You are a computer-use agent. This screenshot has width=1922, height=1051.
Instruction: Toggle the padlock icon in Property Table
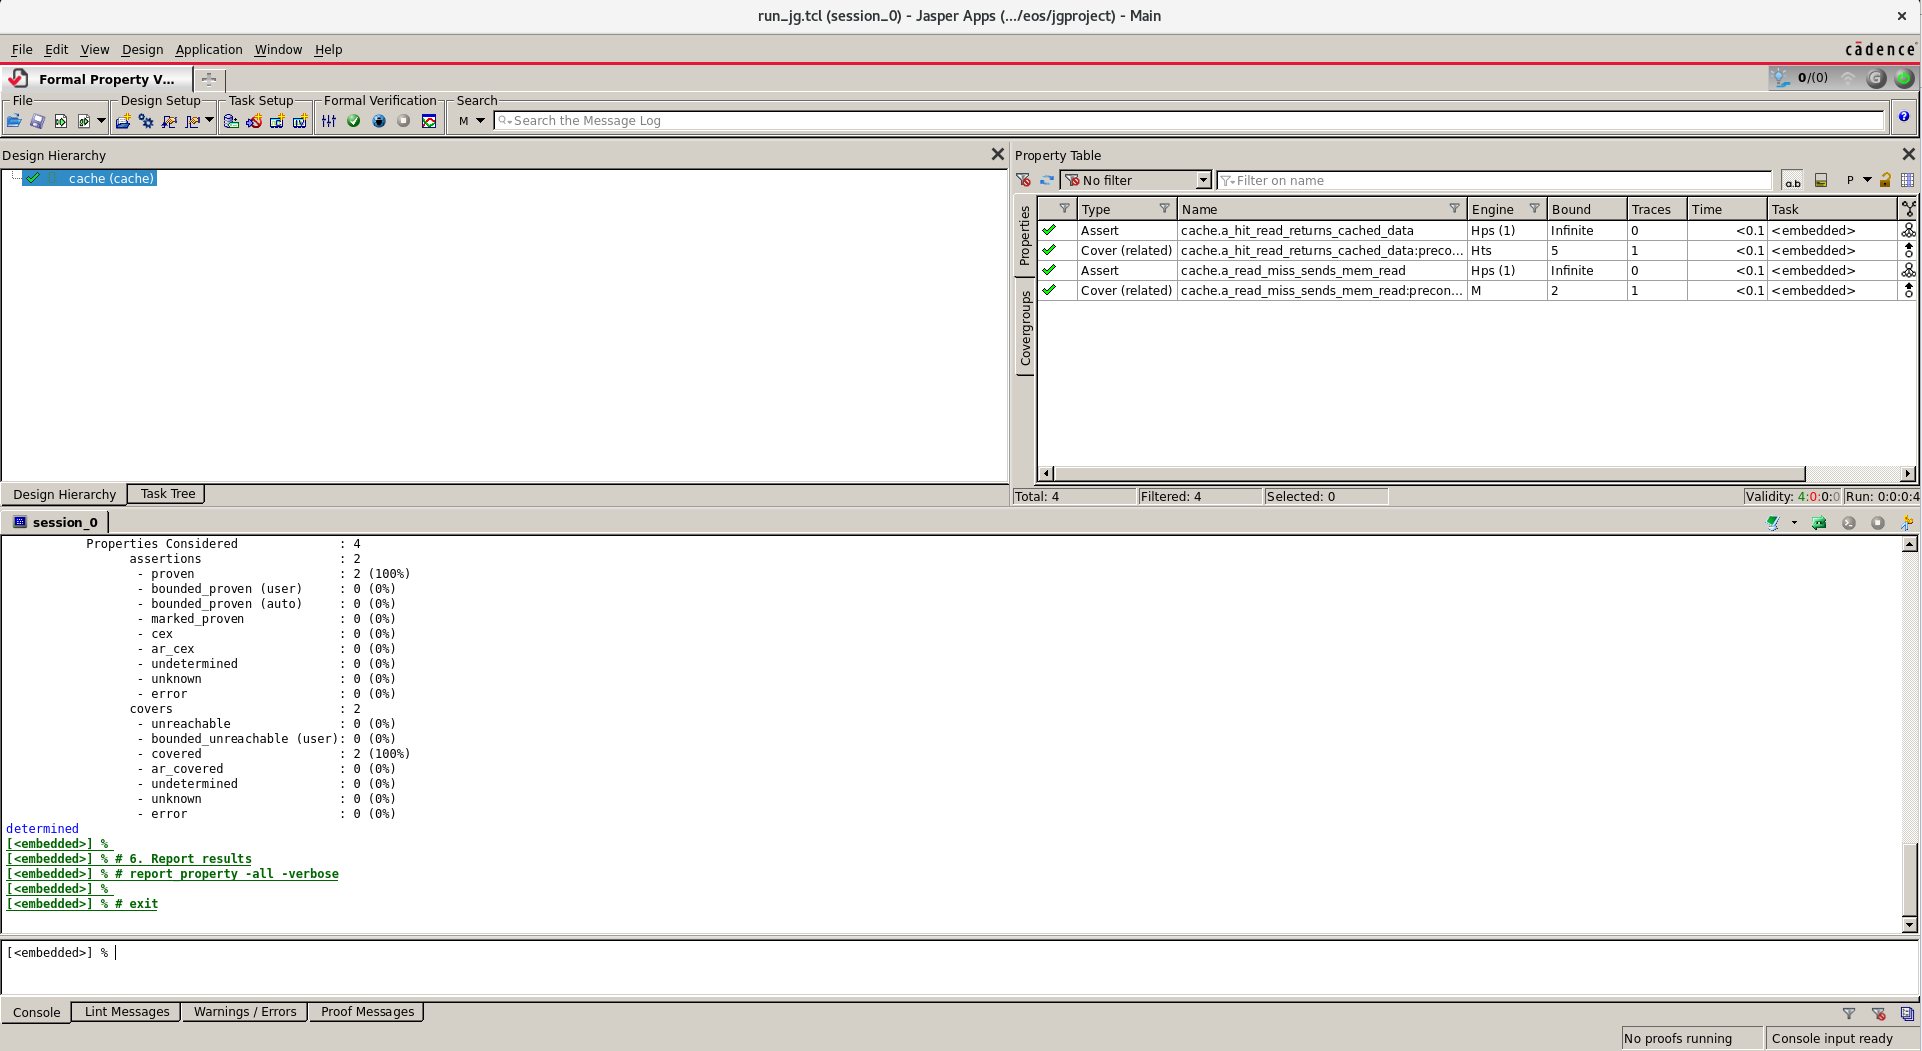tap(1885, 180)
